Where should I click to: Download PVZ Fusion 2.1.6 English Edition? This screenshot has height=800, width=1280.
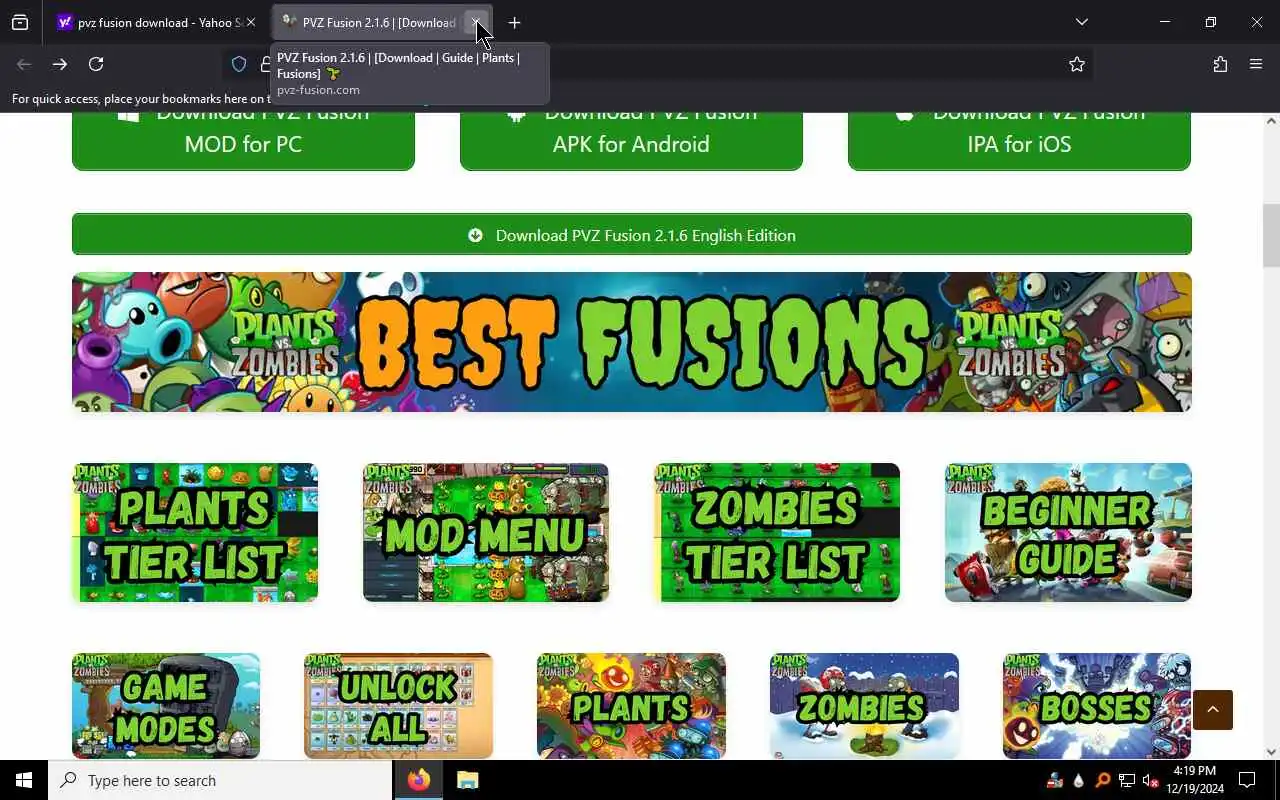[631, 234]
